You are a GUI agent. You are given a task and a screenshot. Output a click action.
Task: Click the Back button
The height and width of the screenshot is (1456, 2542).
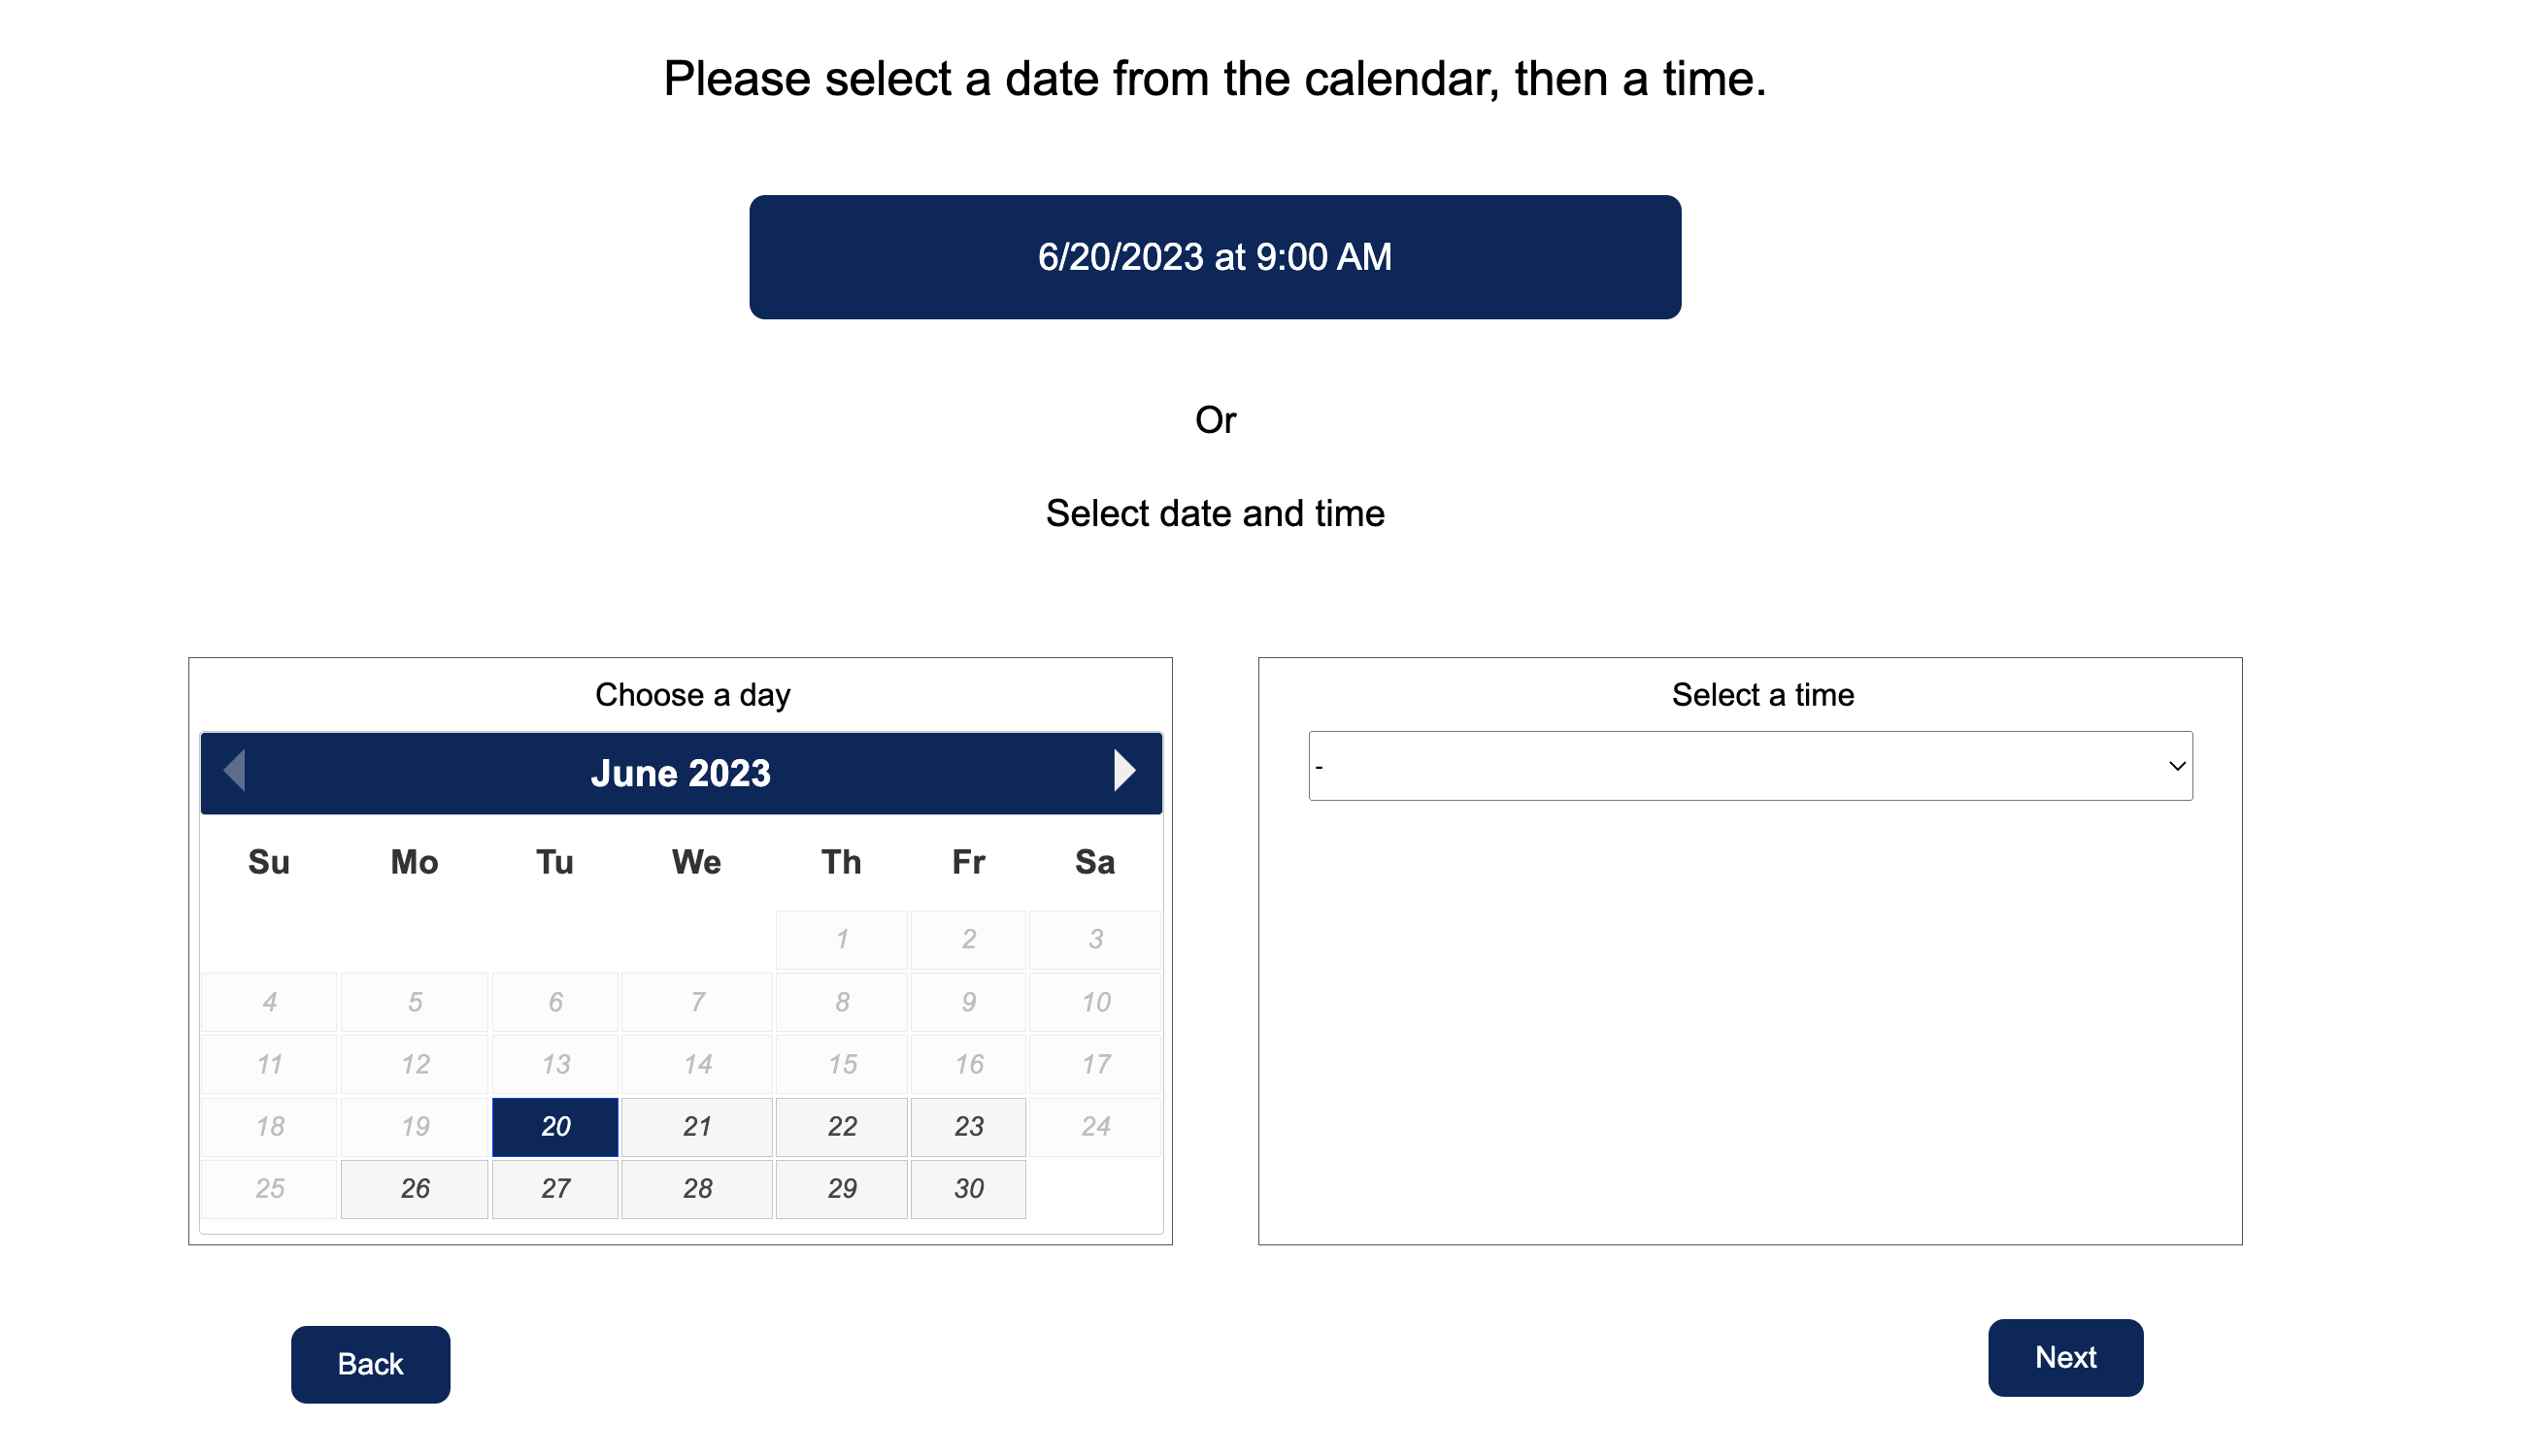coord(370,1364)
